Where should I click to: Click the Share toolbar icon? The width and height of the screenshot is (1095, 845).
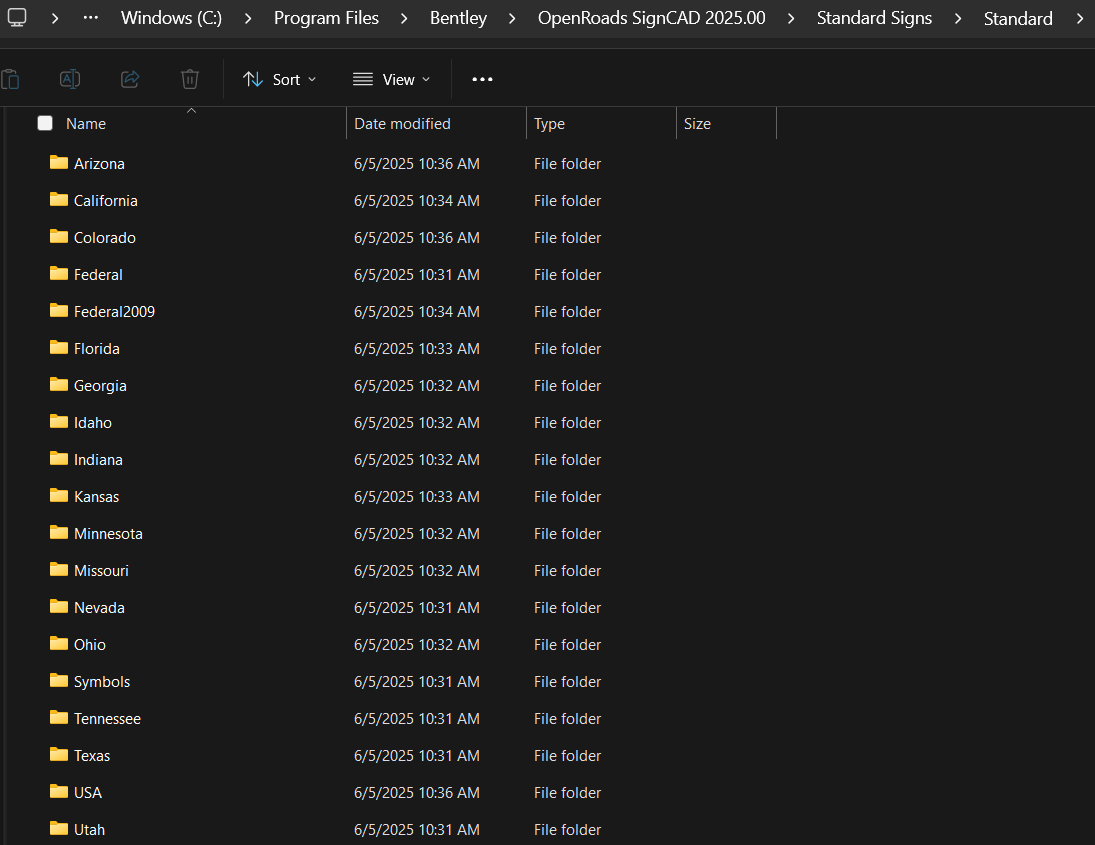[130, 79]
